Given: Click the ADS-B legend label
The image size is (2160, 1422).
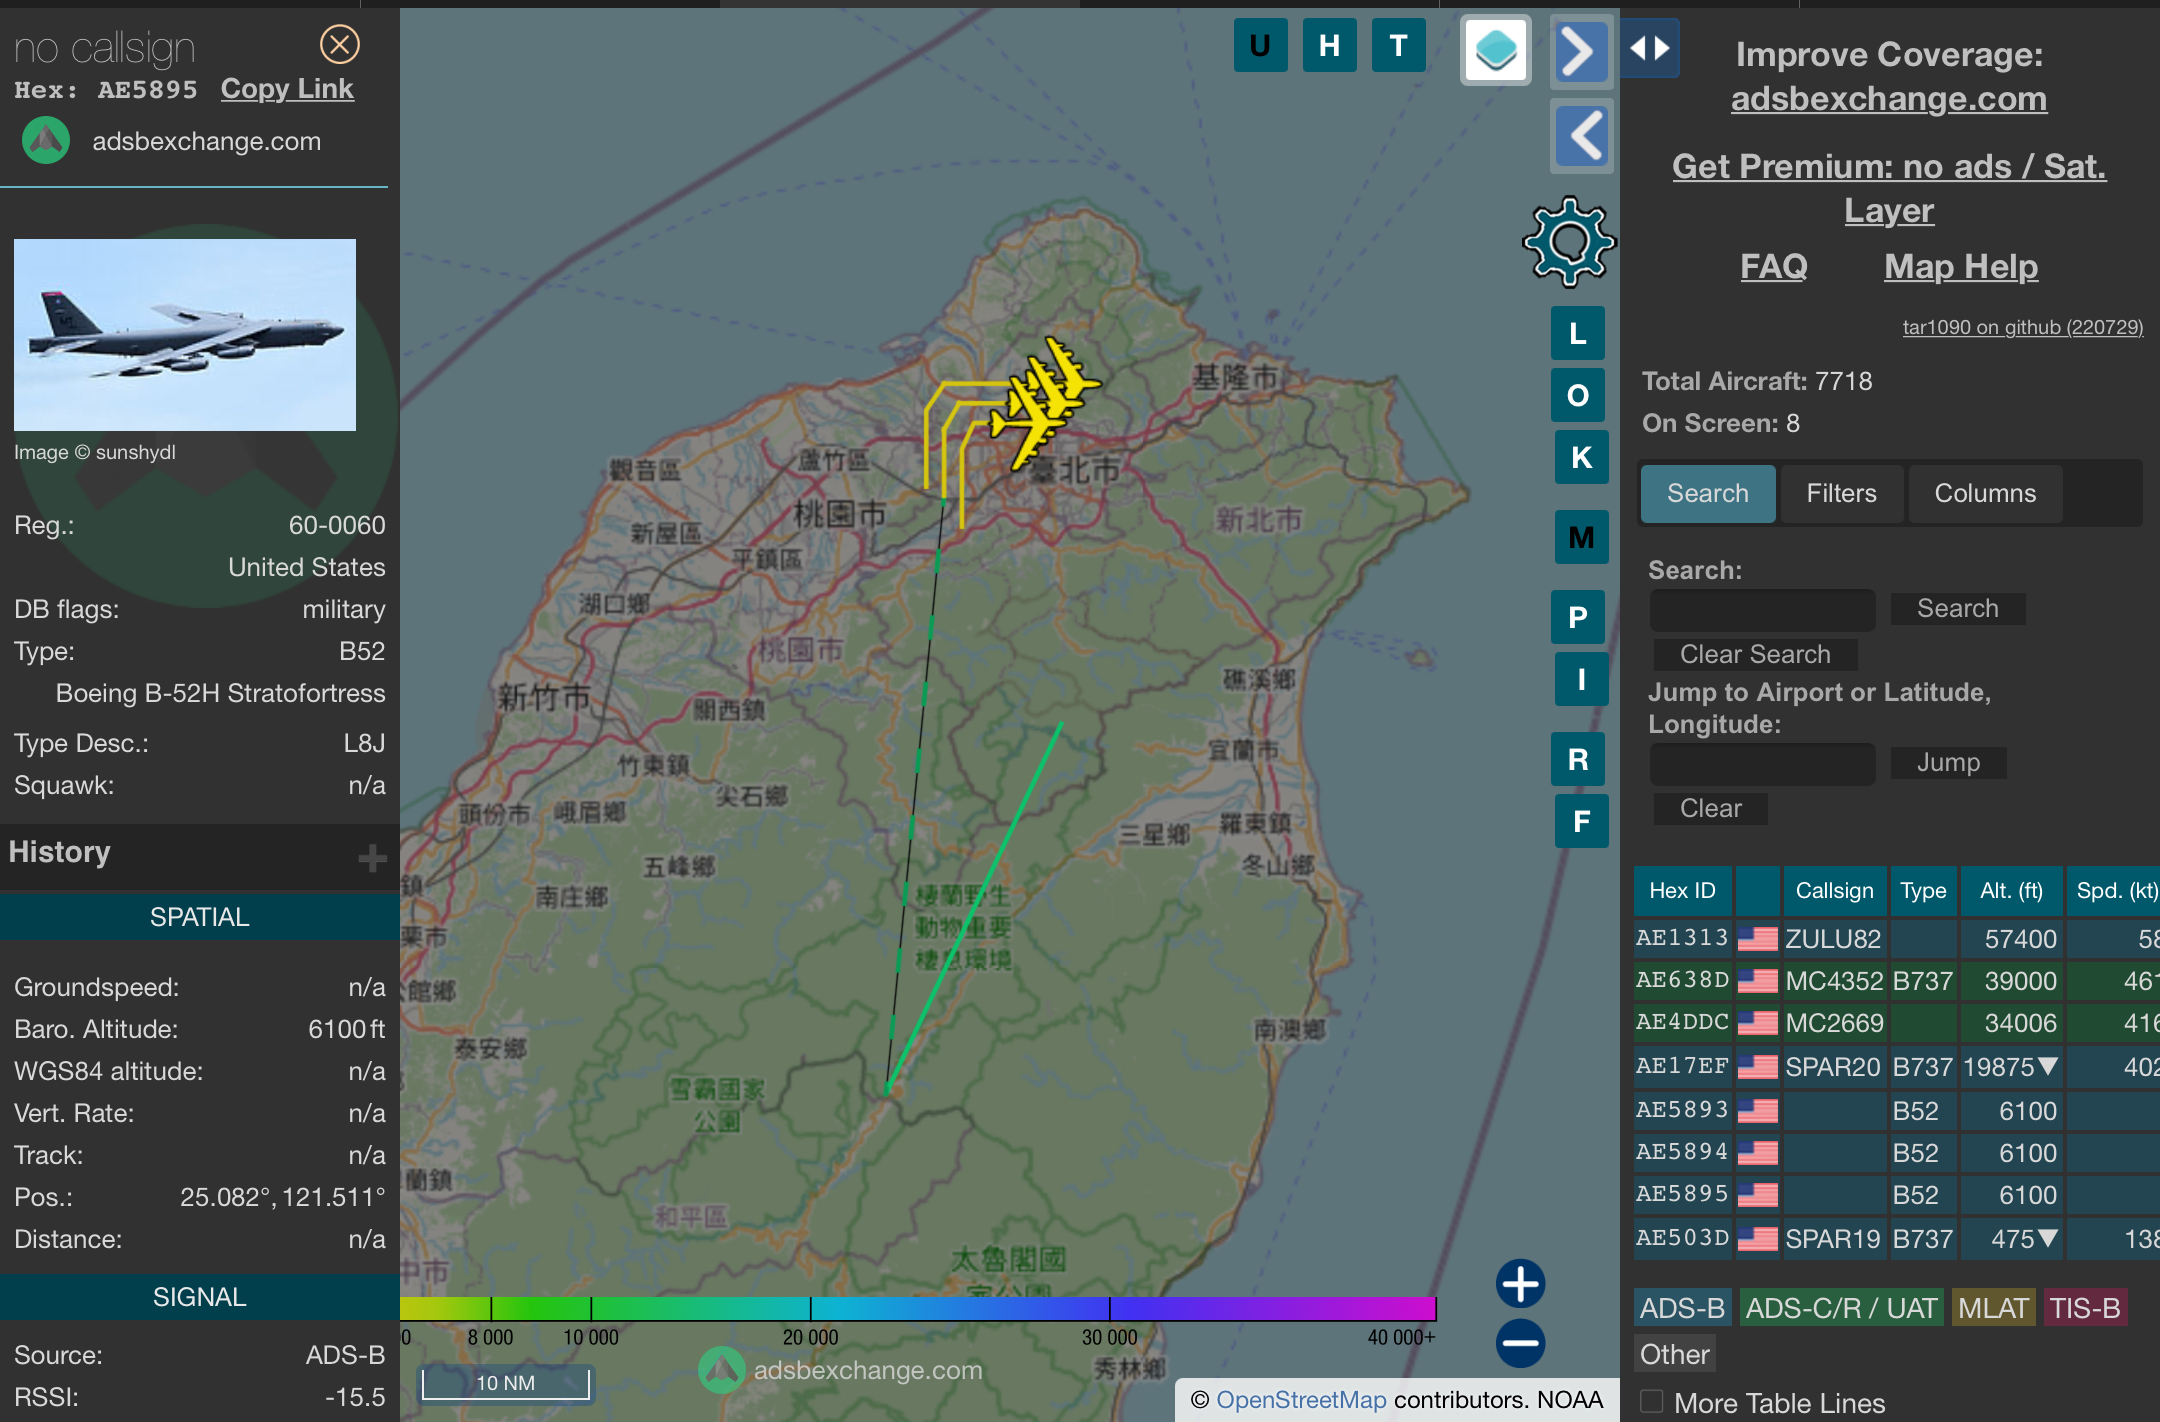Looking at the screenshot, I should 1683,1308.
